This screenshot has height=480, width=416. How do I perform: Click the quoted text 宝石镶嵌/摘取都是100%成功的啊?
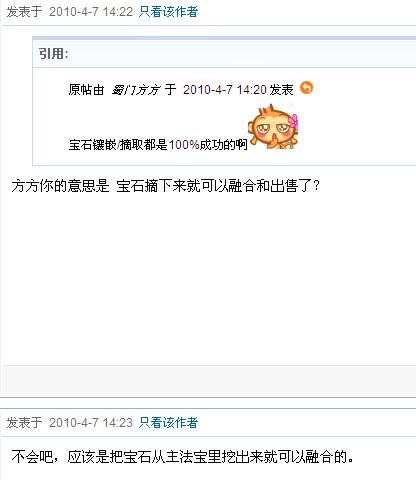click(158, 145)
